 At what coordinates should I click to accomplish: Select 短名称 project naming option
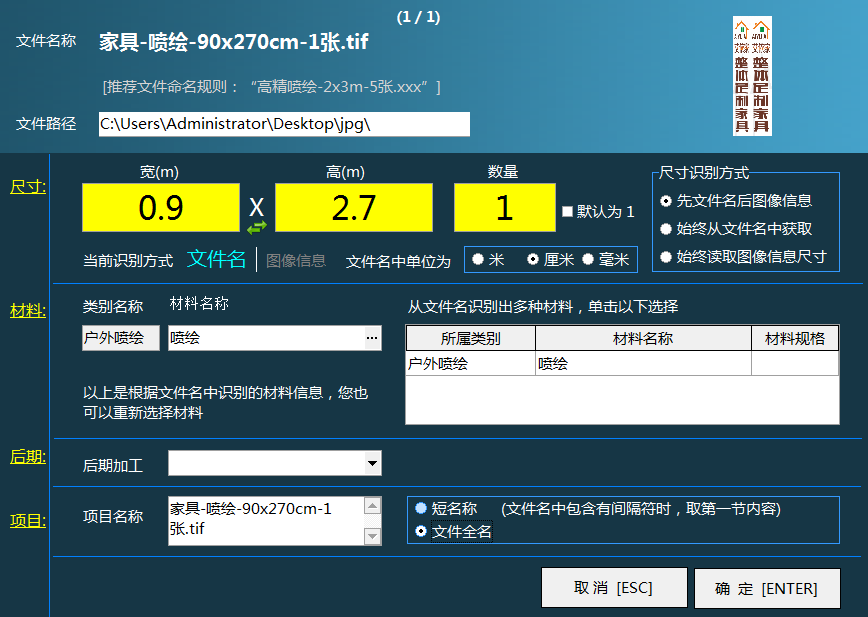pyautogui.click(x=421, y=508)
